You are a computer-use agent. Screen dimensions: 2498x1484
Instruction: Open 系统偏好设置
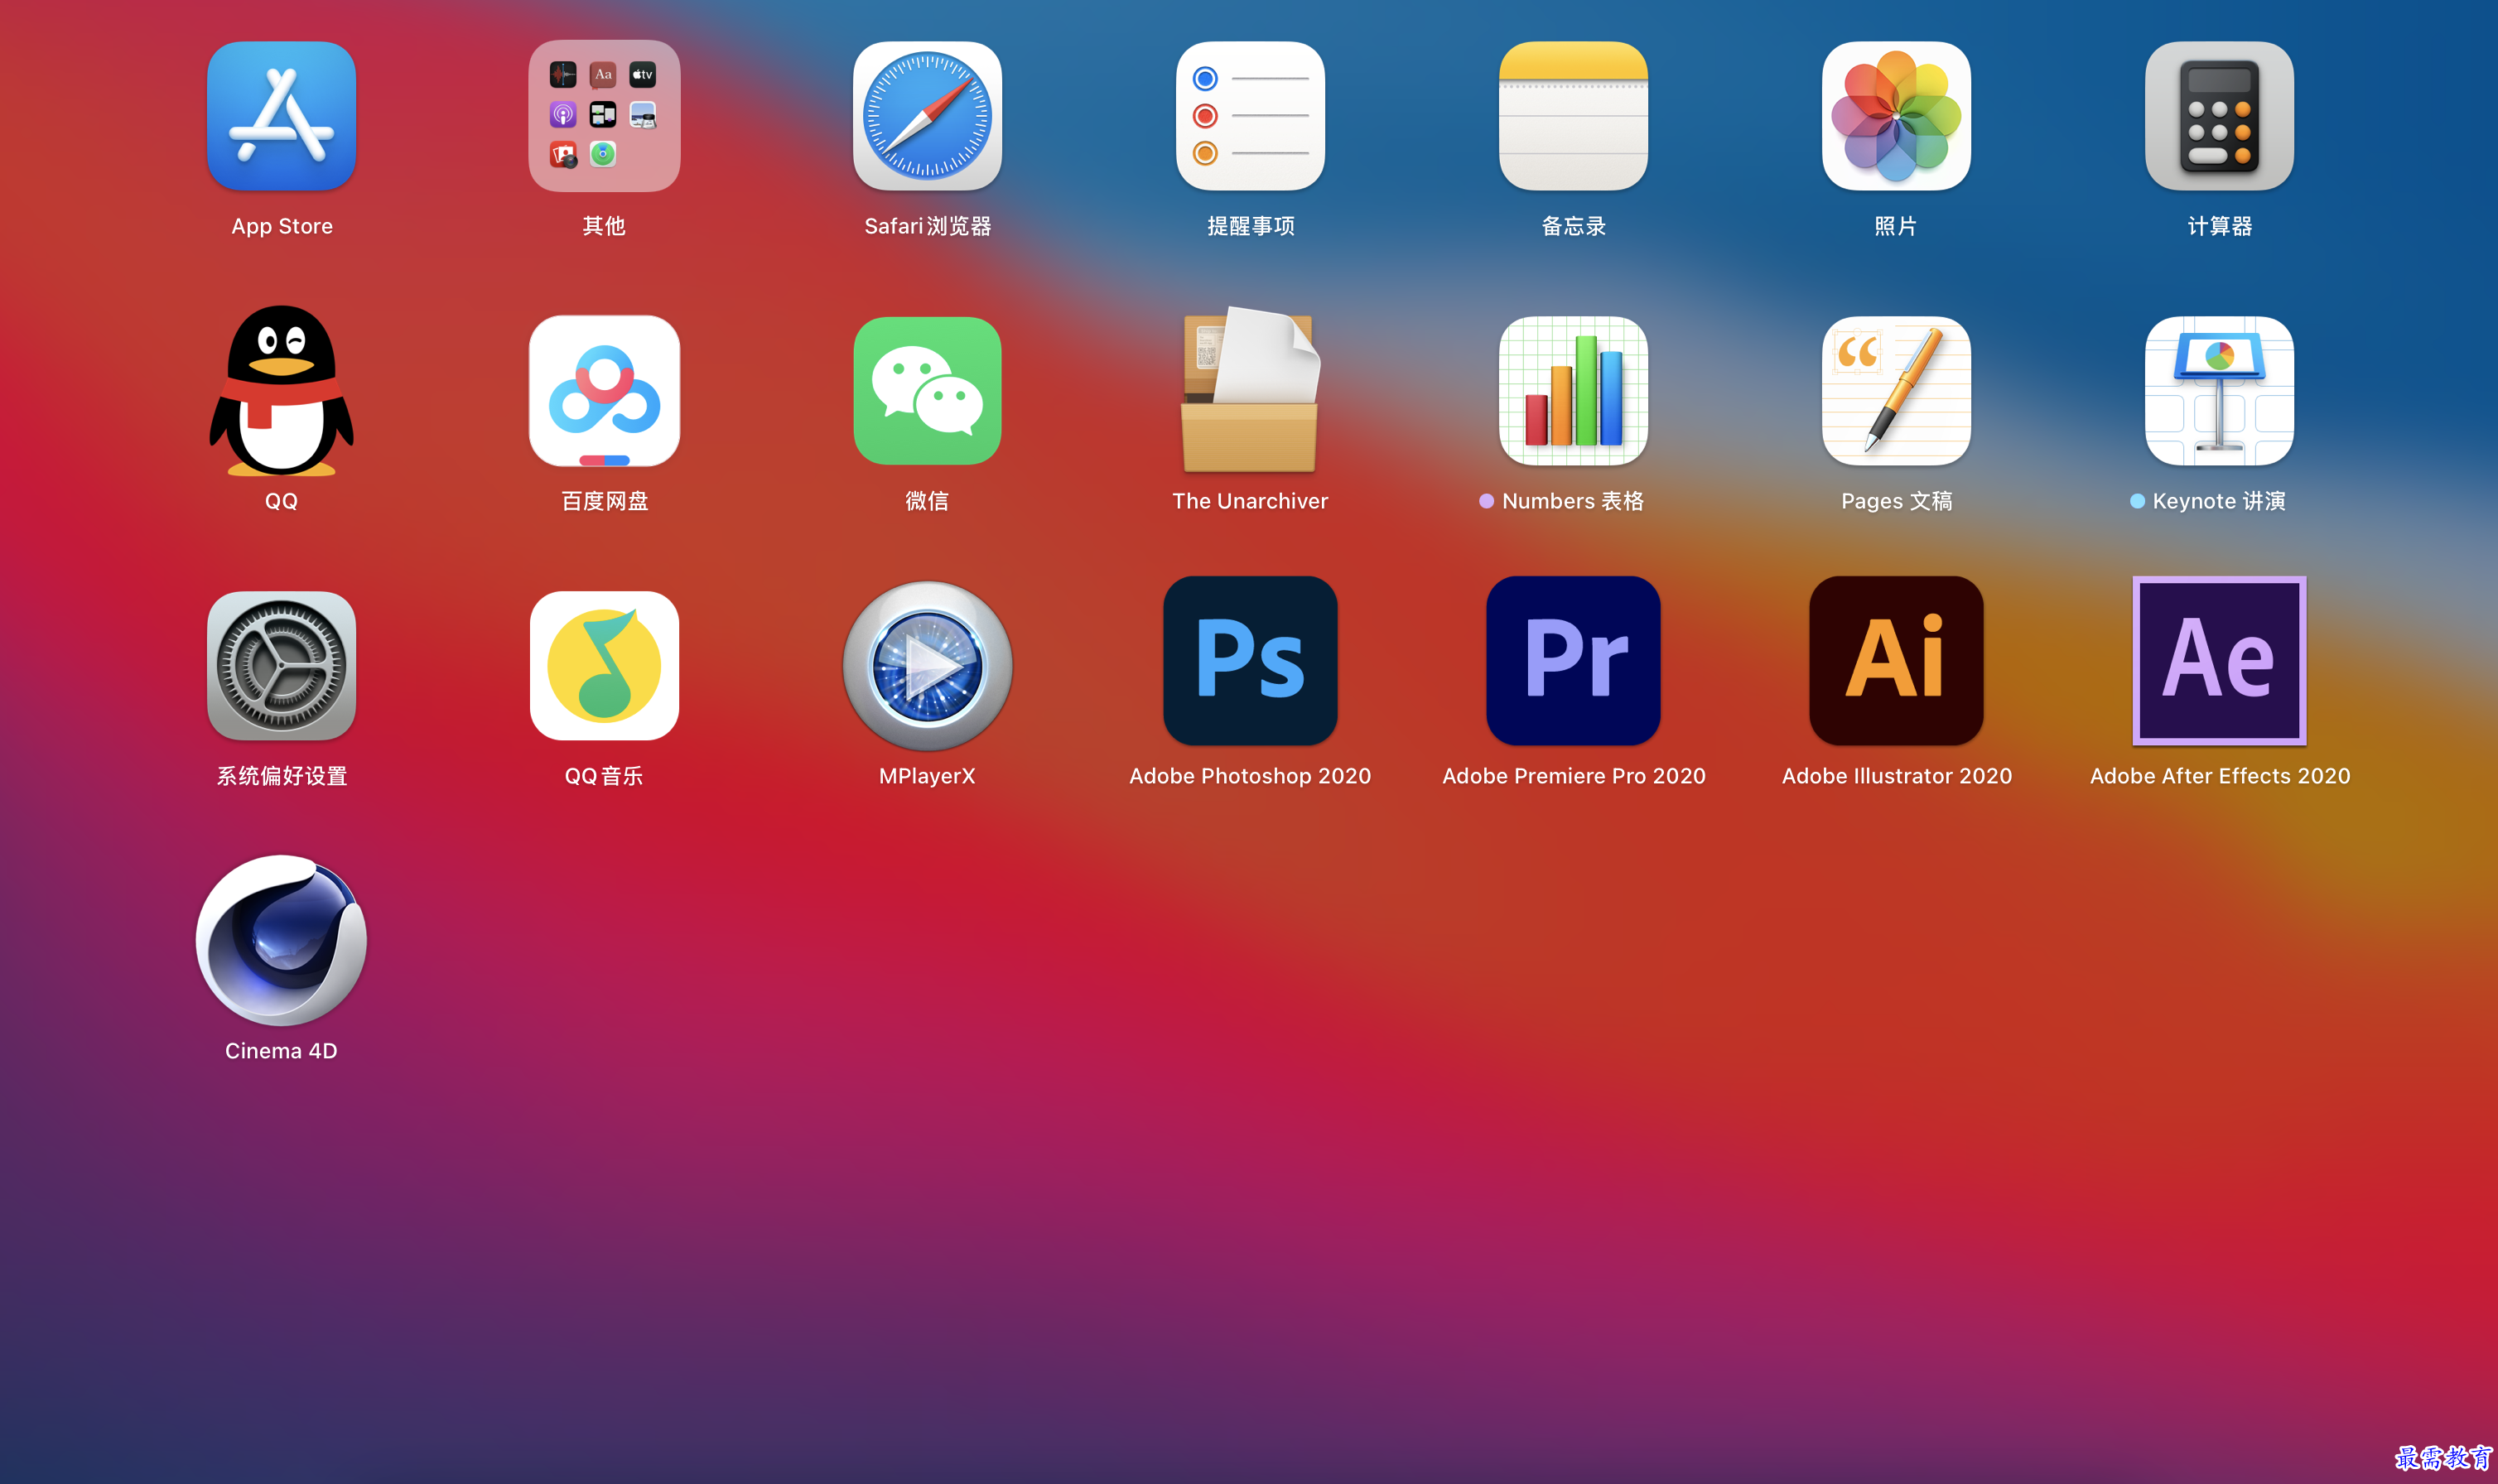pyautogui.click(x=281, y=666)
